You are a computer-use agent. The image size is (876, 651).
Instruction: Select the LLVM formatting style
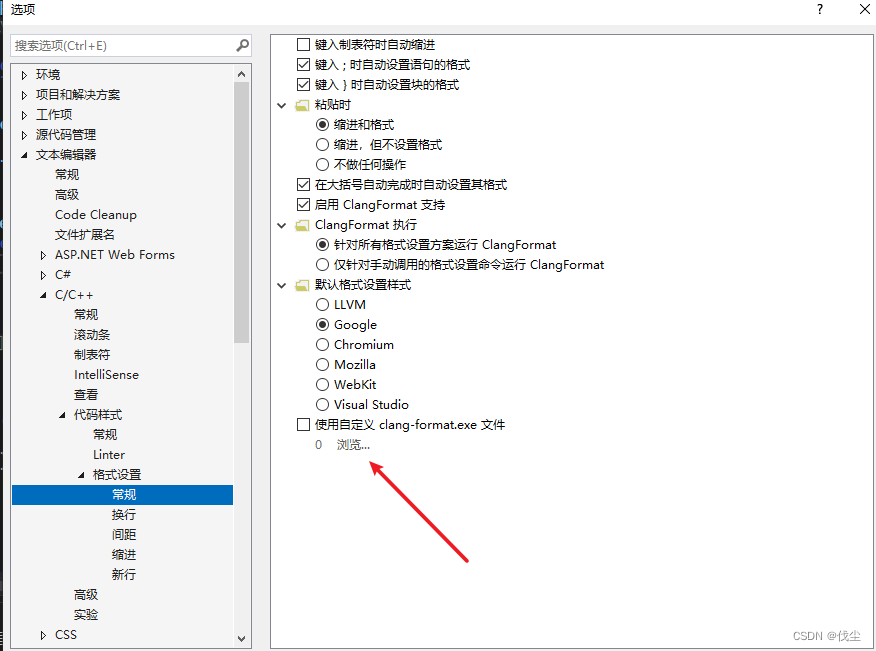tap(322, 304)
